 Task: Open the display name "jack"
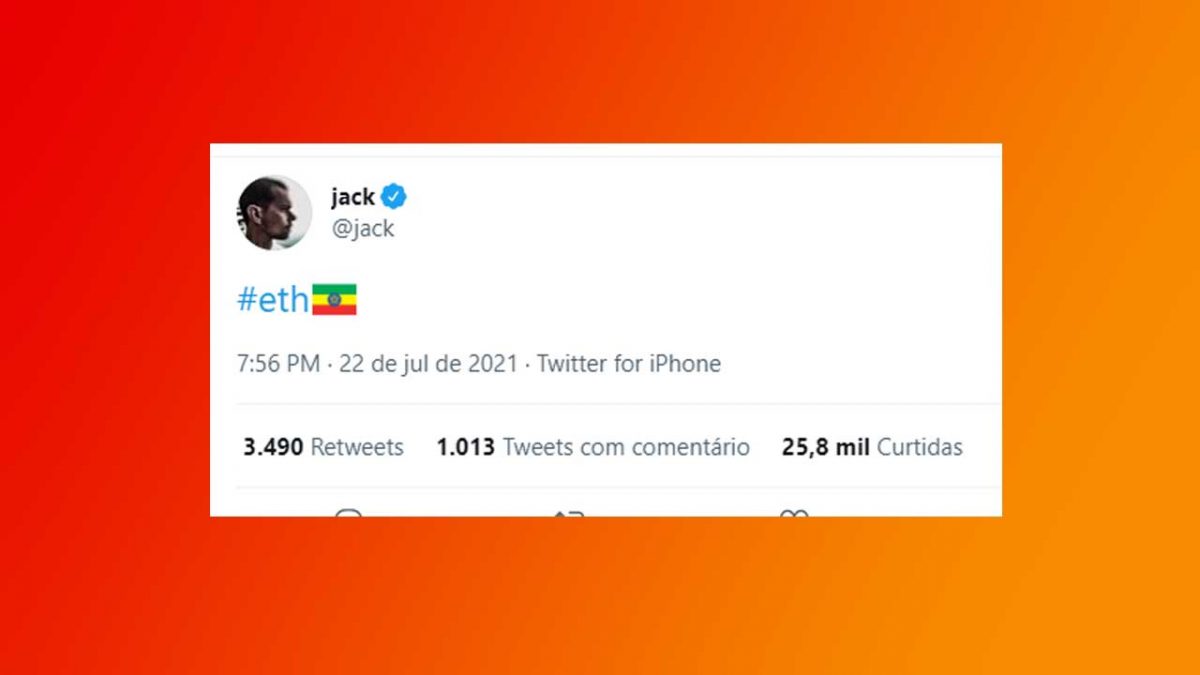tap(353, 197)
